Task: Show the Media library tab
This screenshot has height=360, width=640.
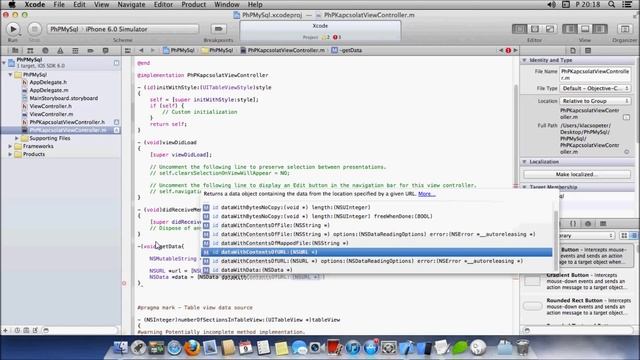Action: (x=603, y=224)
